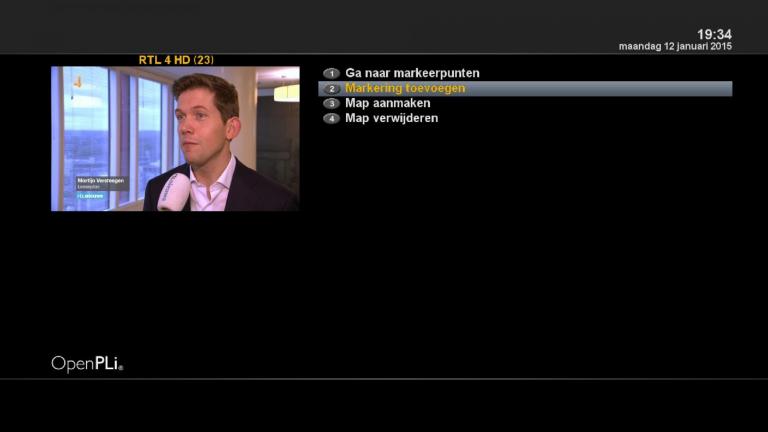The image size is (768, 432).
Task: Click the 'Martijn Verstegen' name caption
Action: point(100,181)
